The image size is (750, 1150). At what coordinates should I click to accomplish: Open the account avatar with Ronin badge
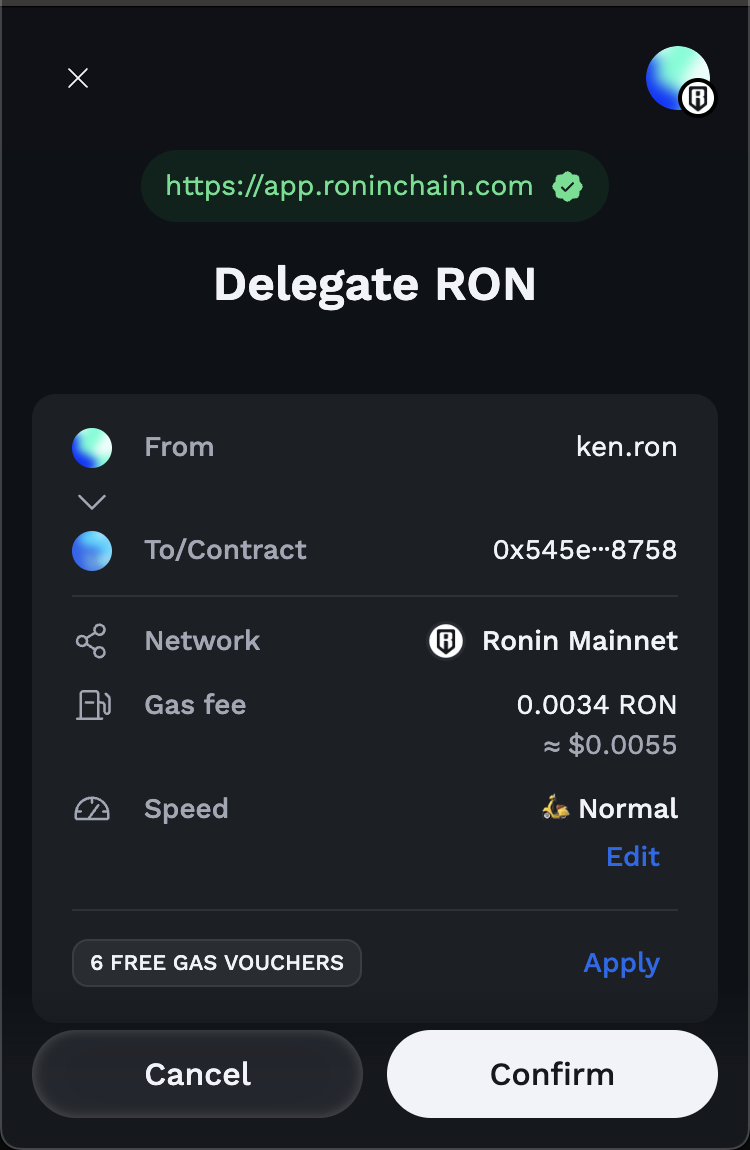(x=680, y=79)
